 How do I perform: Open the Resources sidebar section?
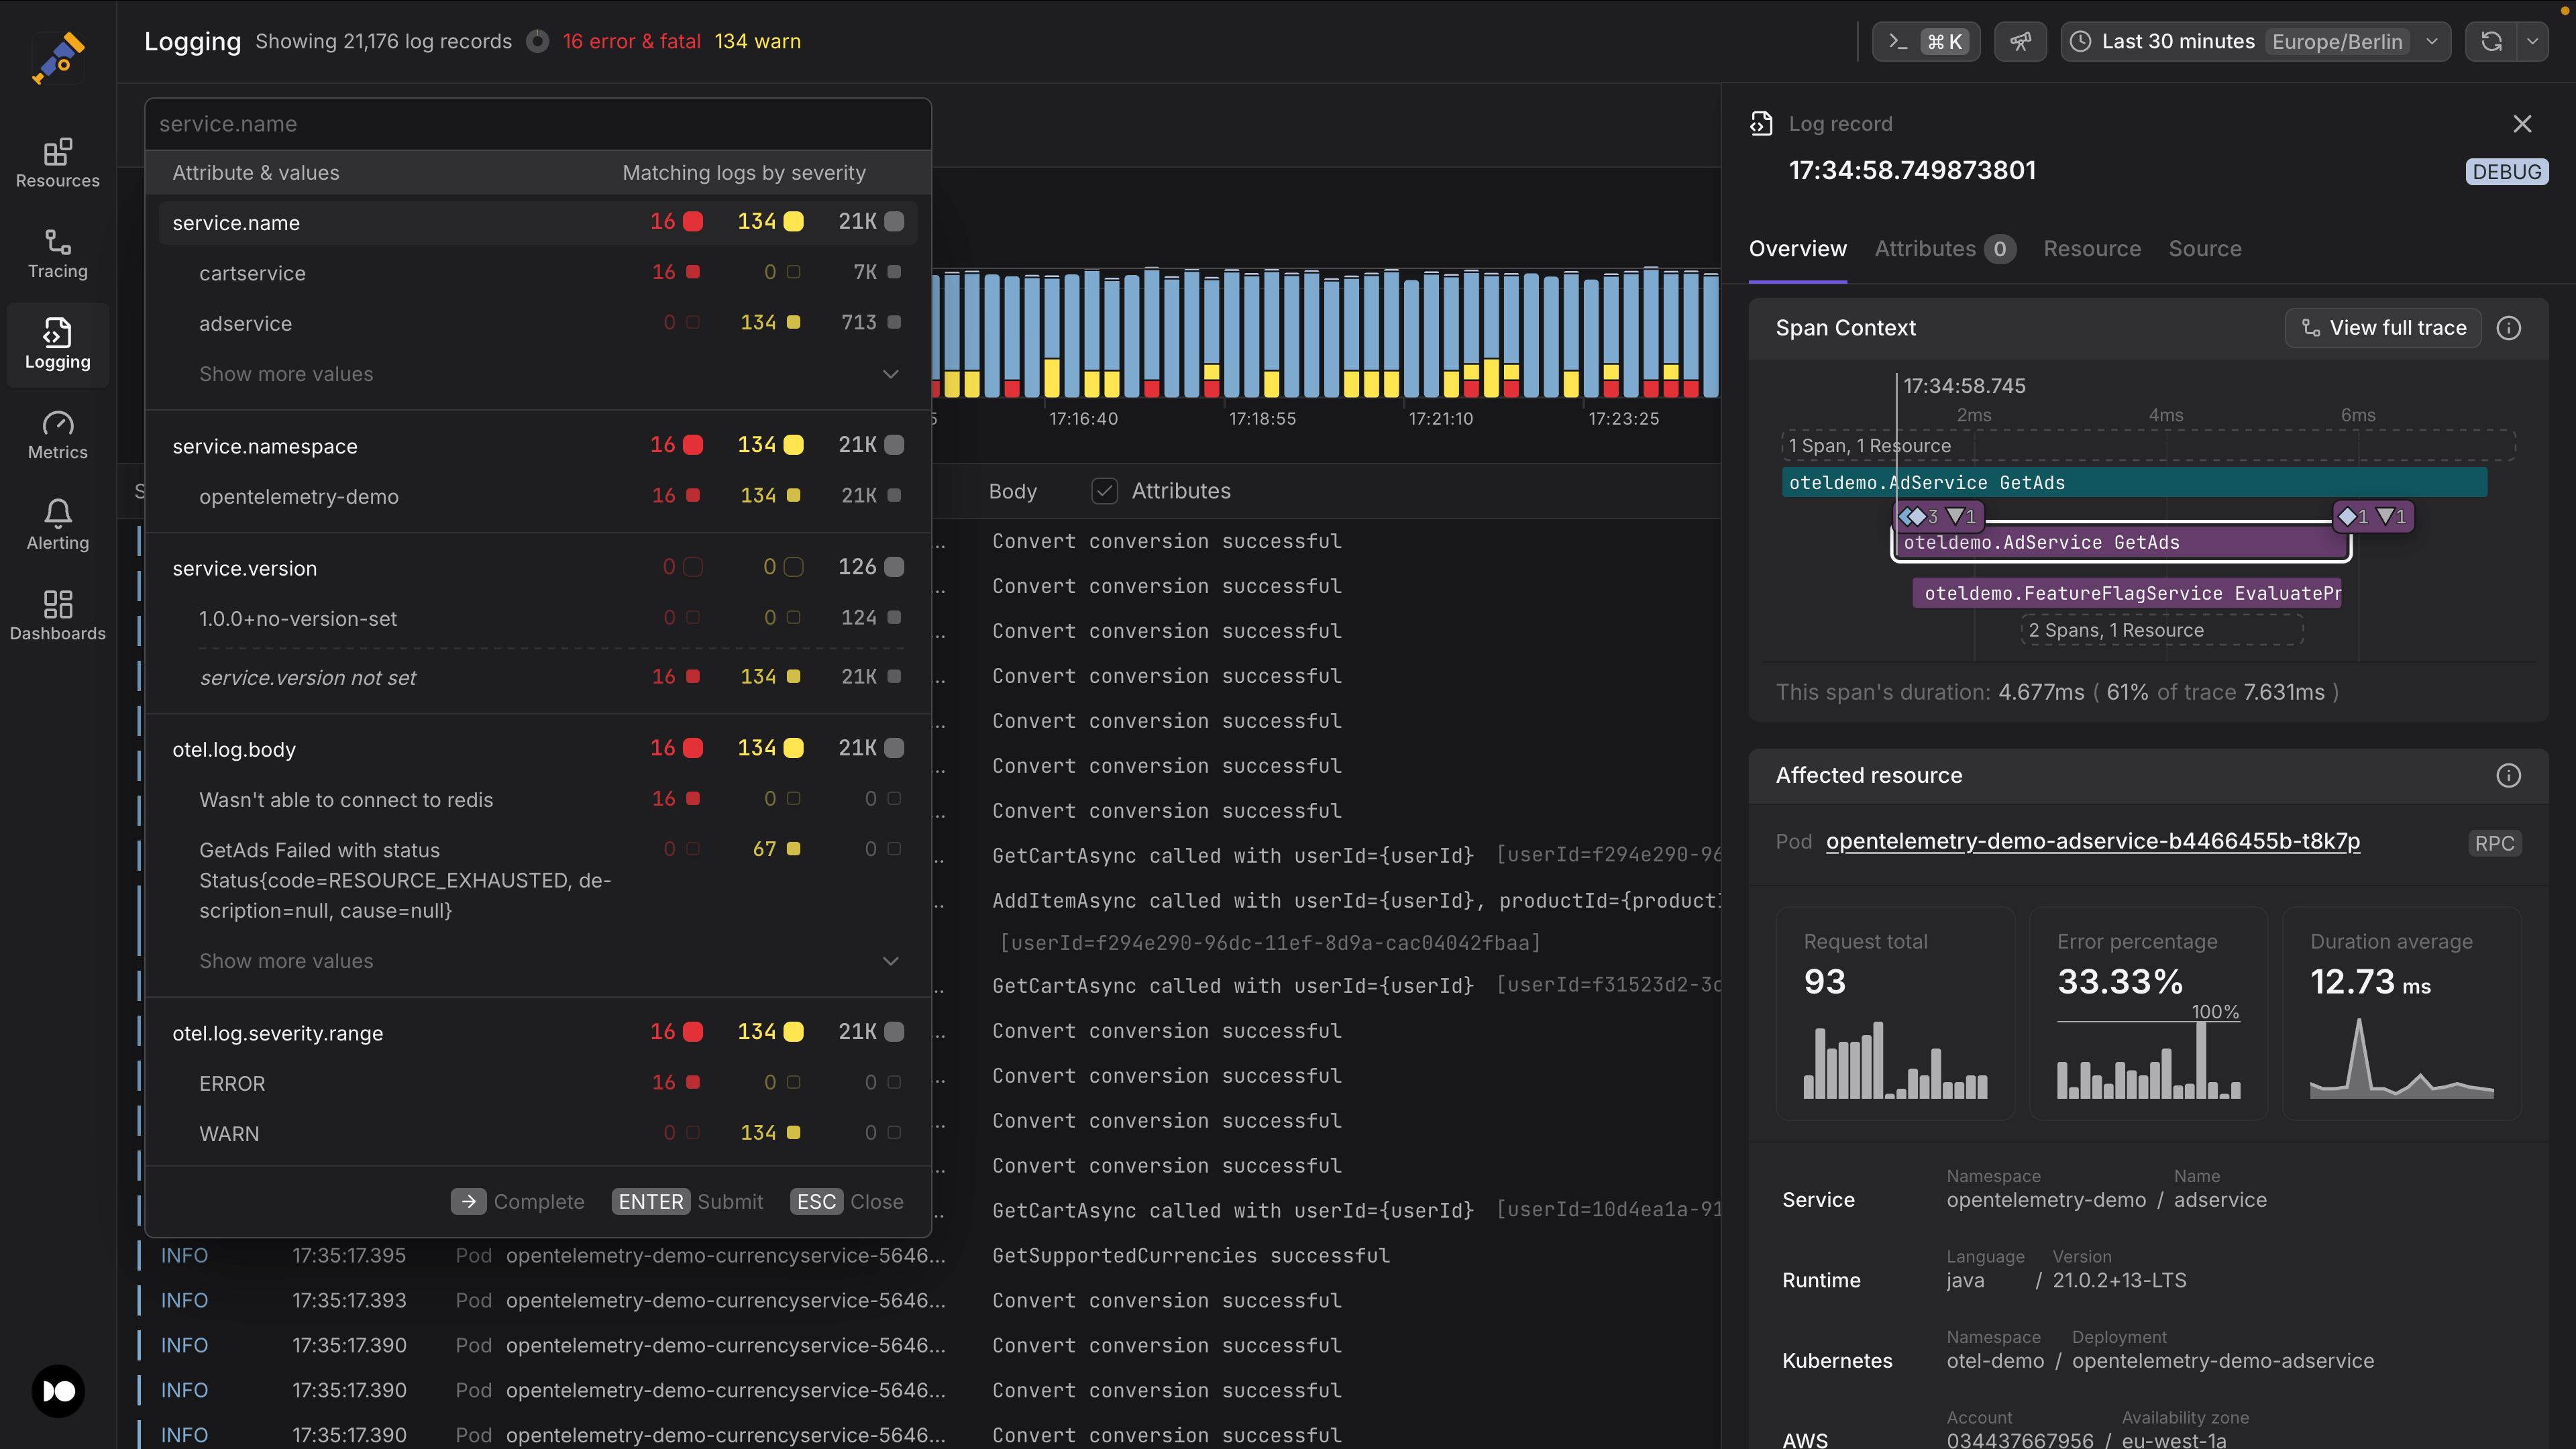[57, 163]
